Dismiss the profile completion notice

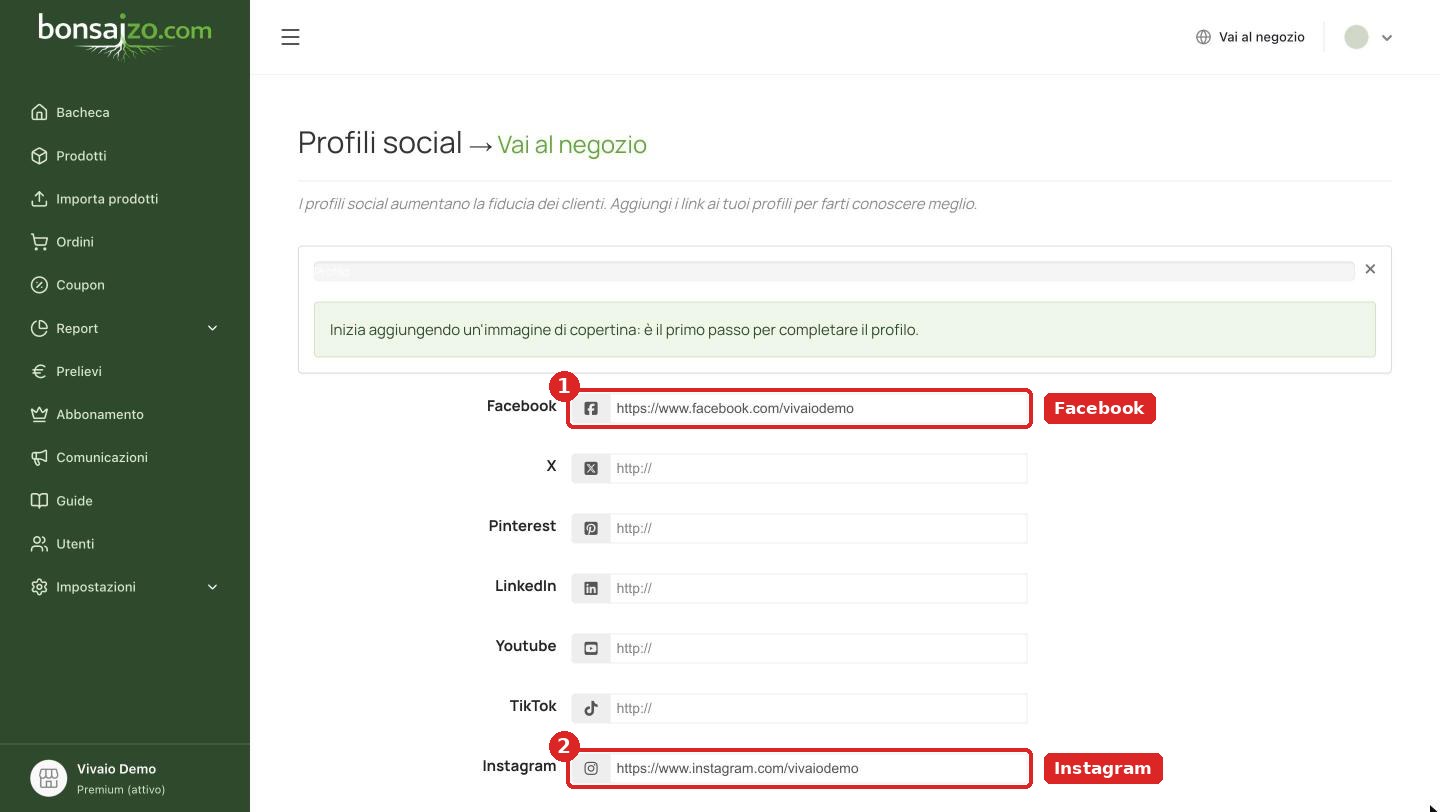[1370, 269]
